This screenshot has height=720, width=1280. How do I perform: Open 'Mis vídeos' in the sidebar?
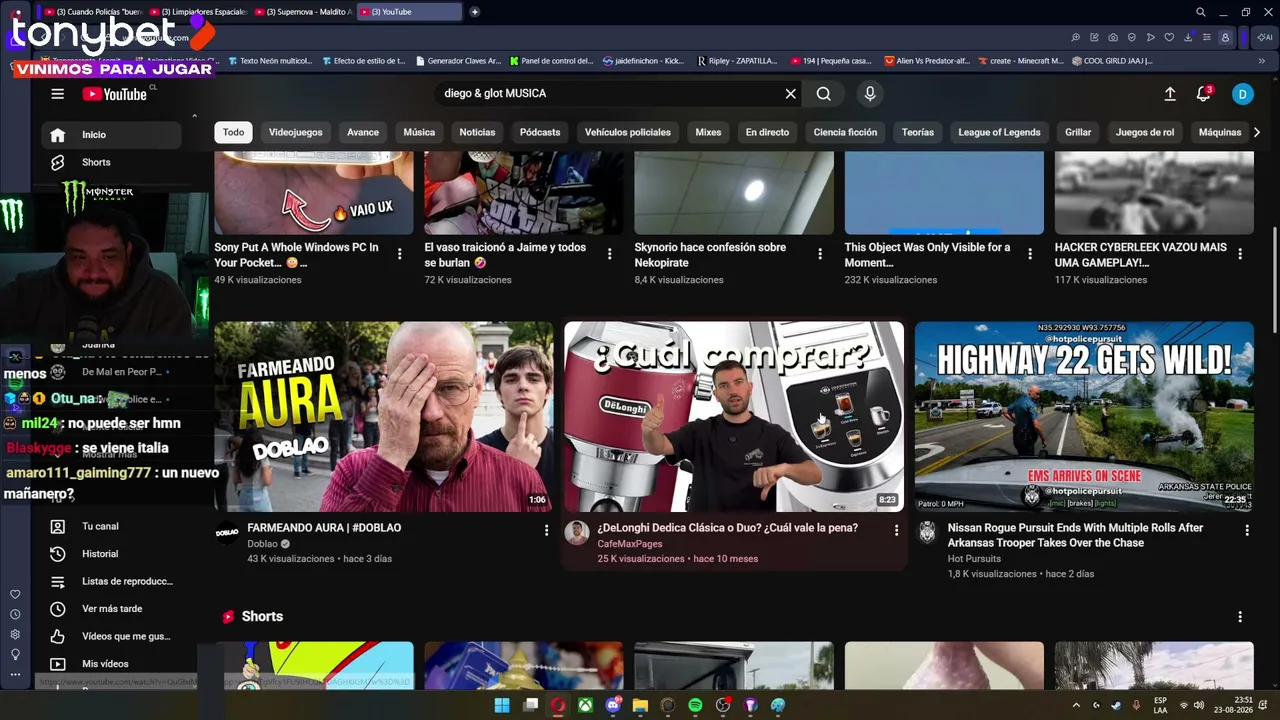click(112, 664)
